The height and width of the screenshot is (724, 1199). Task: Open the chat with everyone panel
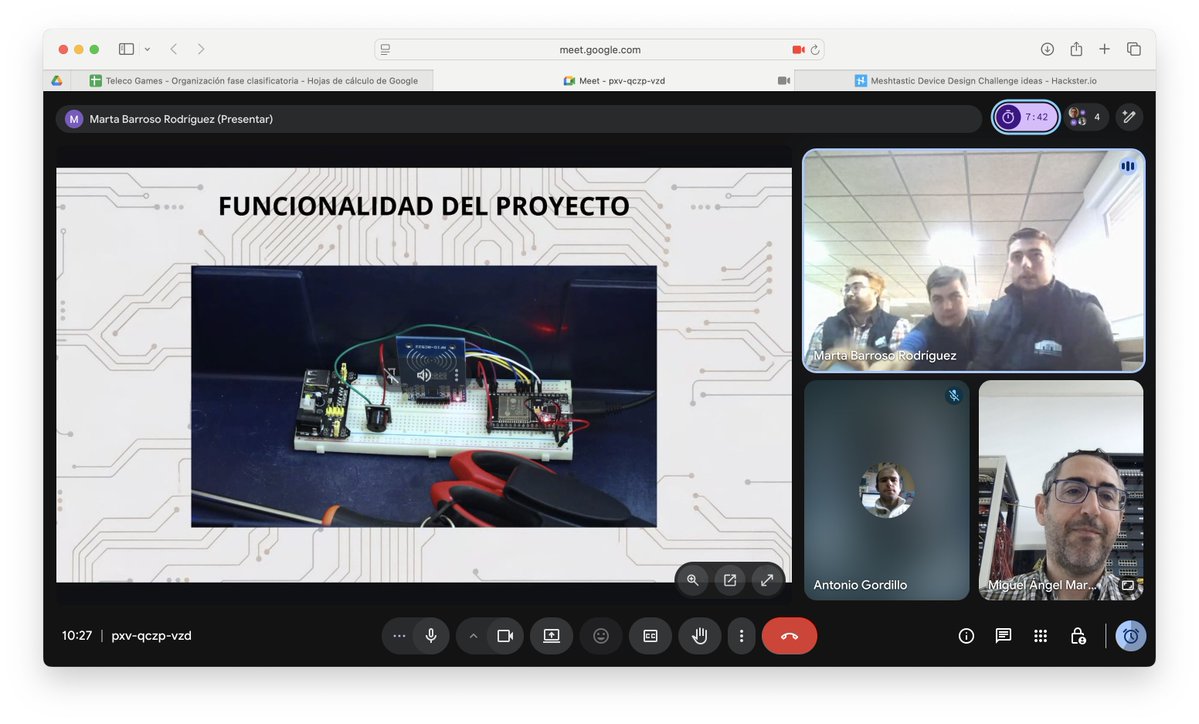click(1003, 636)
